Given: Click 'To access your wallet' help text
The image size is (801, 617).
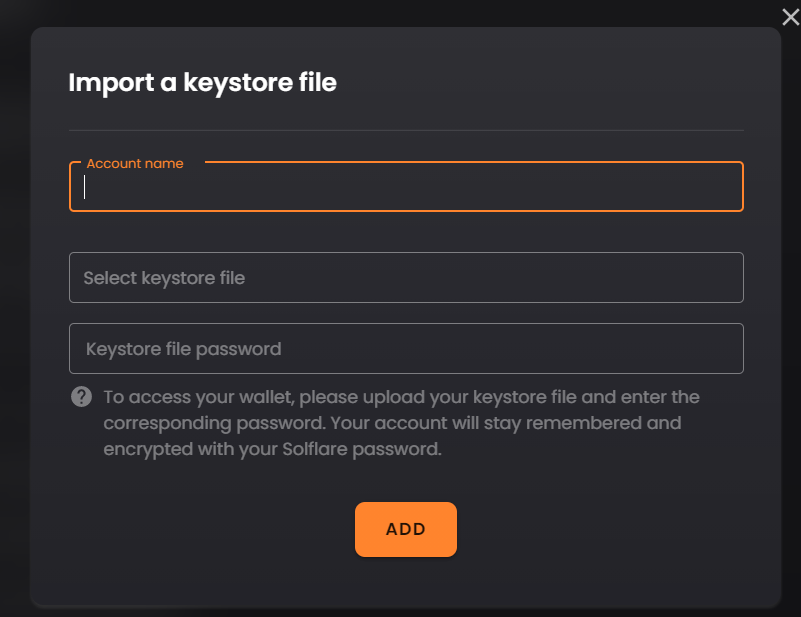Looking at the screenshot, I should click(190, 397).
